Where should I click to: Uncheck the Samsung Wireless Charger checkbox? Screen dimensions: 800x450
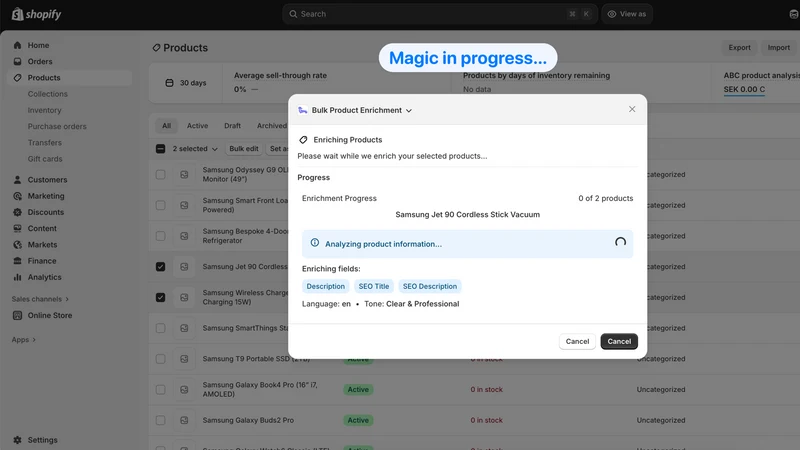160,297
